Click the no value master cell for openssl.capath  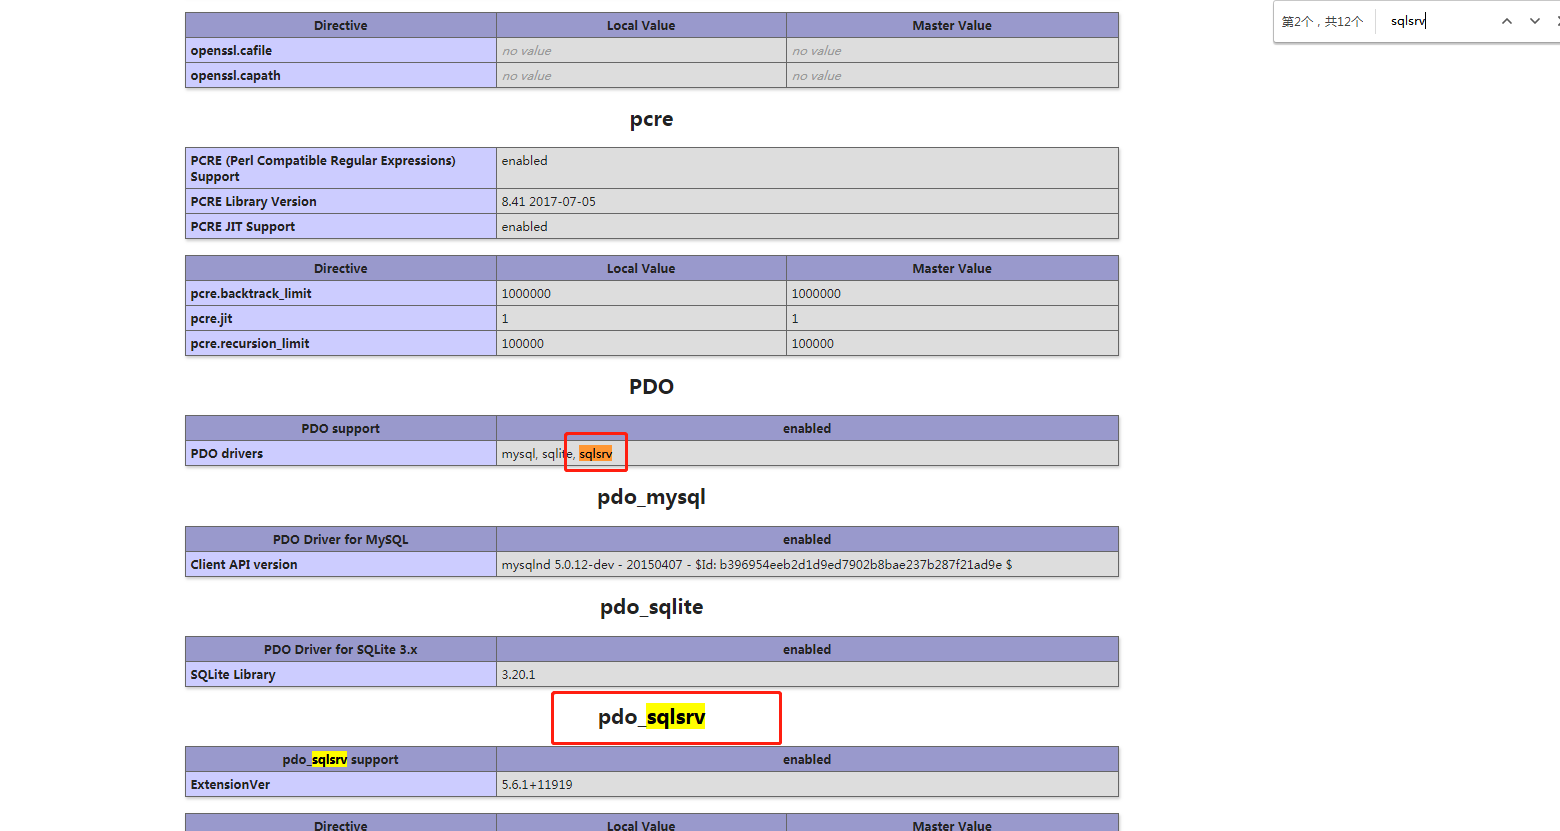[x=952, y=76]
